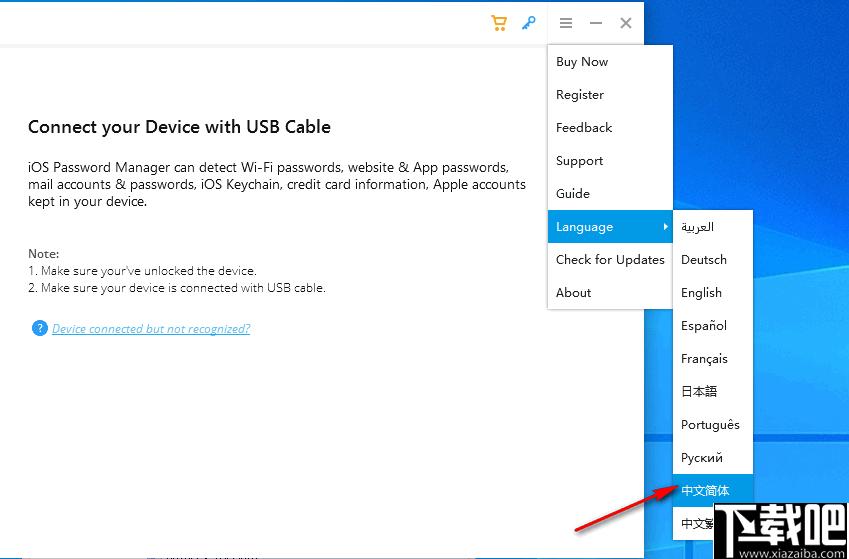Open 'Device connected but not recognized?' link
Image resolution: width=849 pixels, height=559 pixels.
coord(151,329)
